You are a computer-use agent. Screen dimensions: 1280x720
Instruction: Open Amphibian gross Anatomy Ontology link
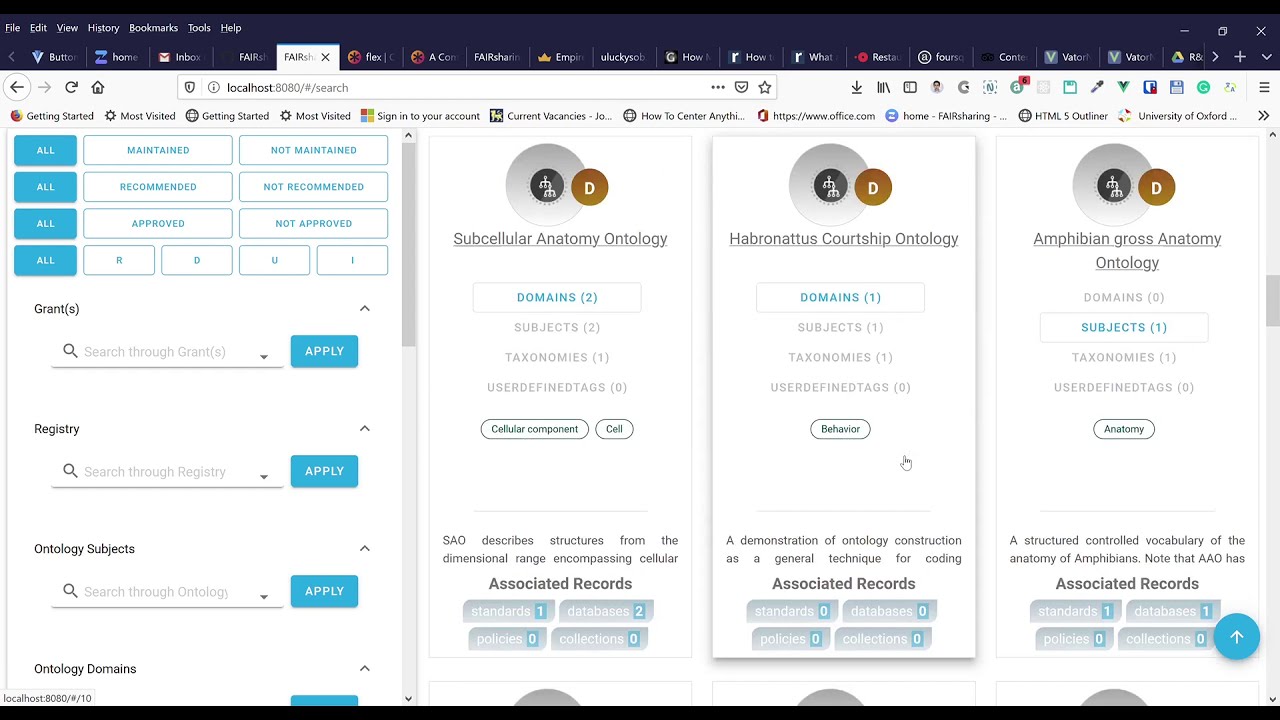(1127, 251)
